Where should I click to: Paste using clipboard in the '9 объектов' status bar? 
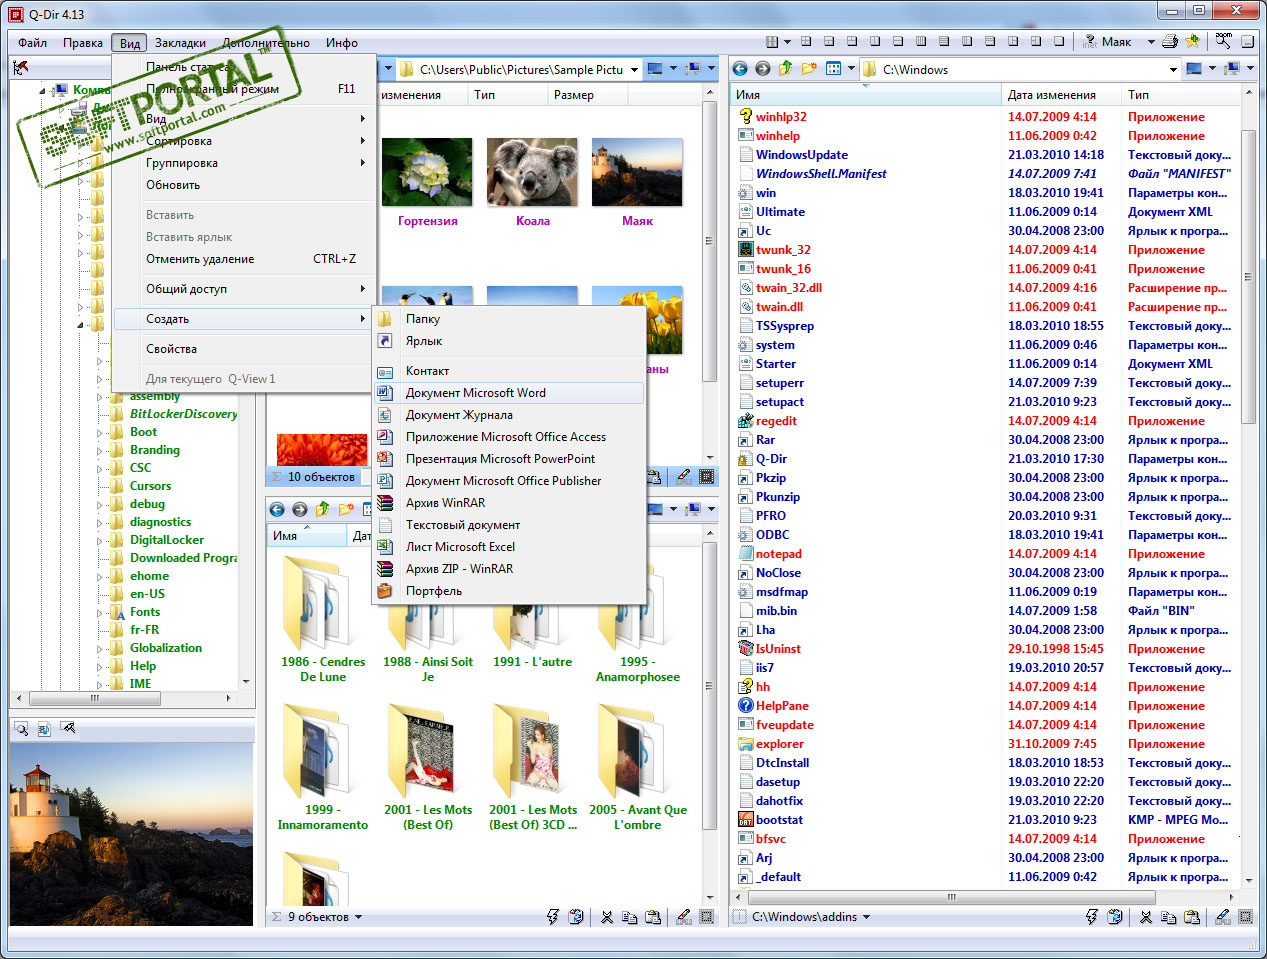[x=653, y=916]
